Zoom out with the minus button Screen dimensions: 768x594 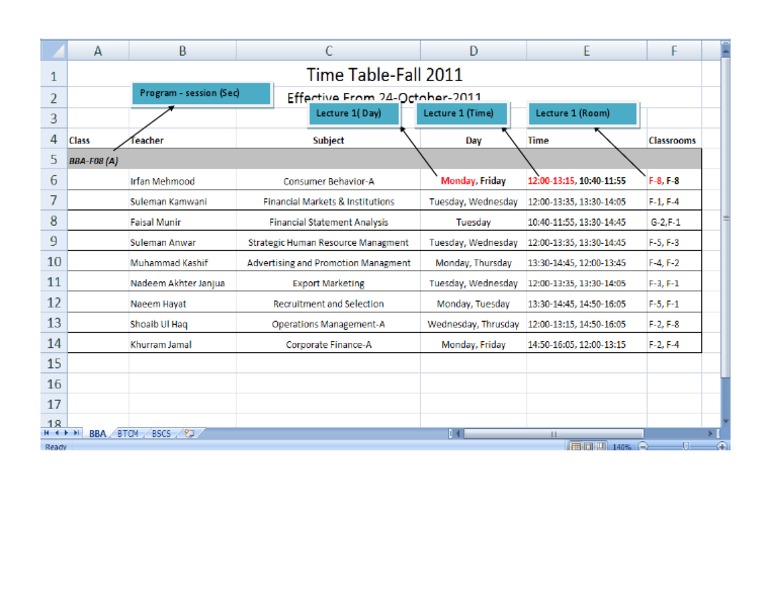coord(643,447)
